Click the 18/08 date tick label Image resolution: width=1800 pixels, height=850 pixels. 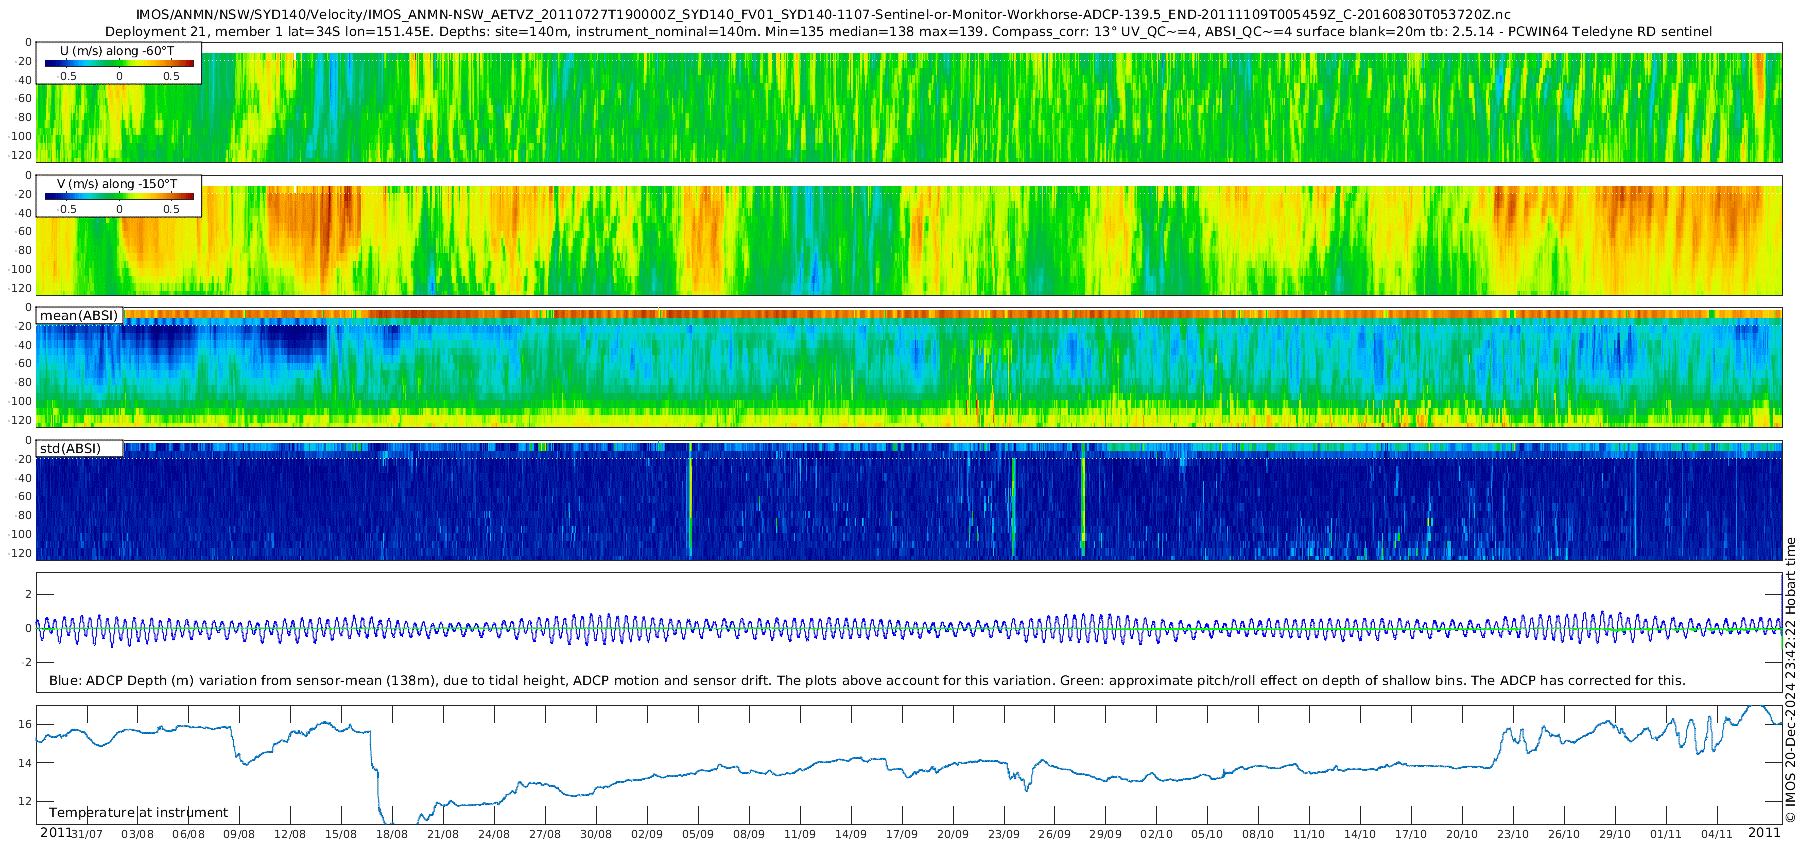391,834
